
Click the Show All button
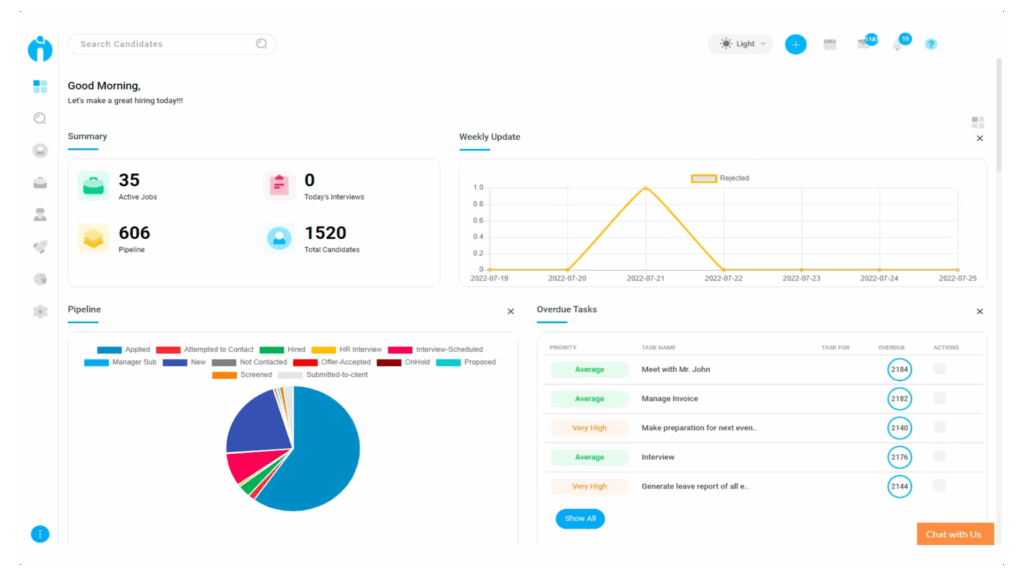(x=580, y=518)
